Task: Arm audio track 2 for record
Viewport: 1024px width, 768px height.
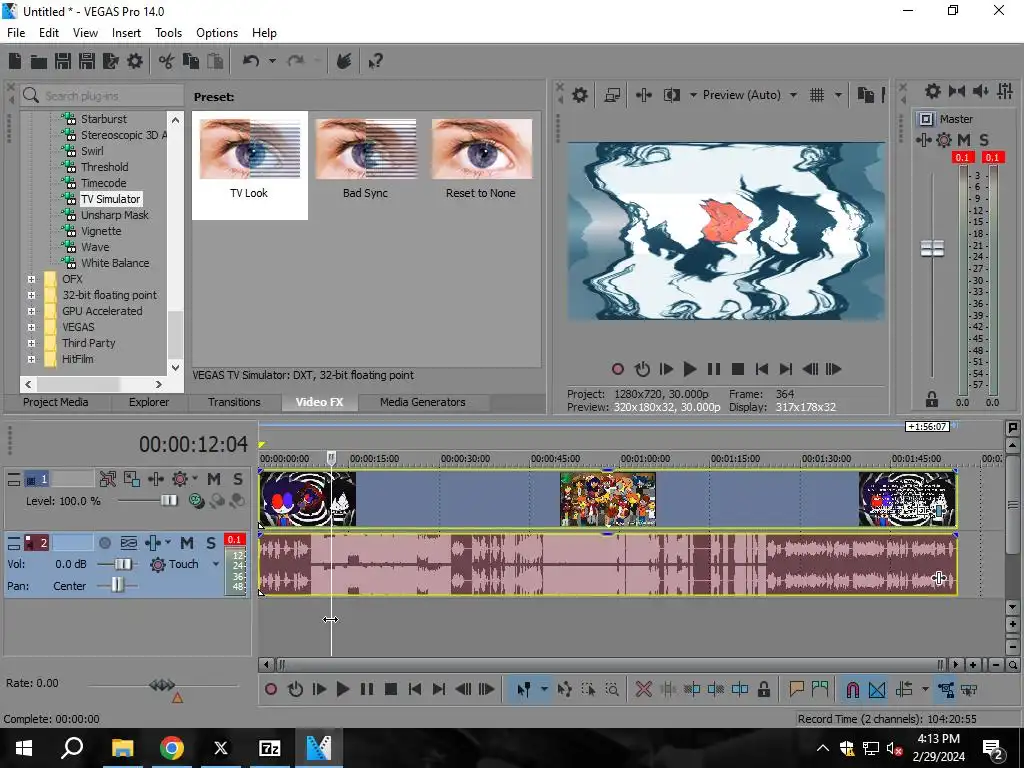Action: (104, 543)
